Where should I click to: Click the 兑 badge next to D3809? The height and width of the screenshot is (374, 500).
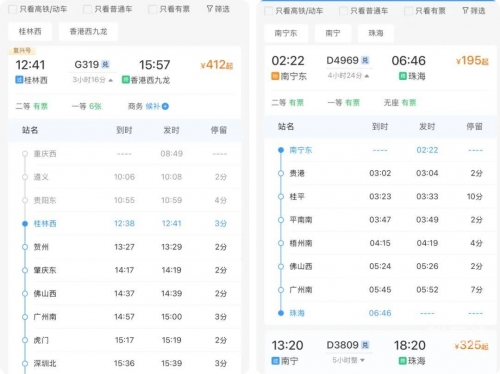pos(365,345)
